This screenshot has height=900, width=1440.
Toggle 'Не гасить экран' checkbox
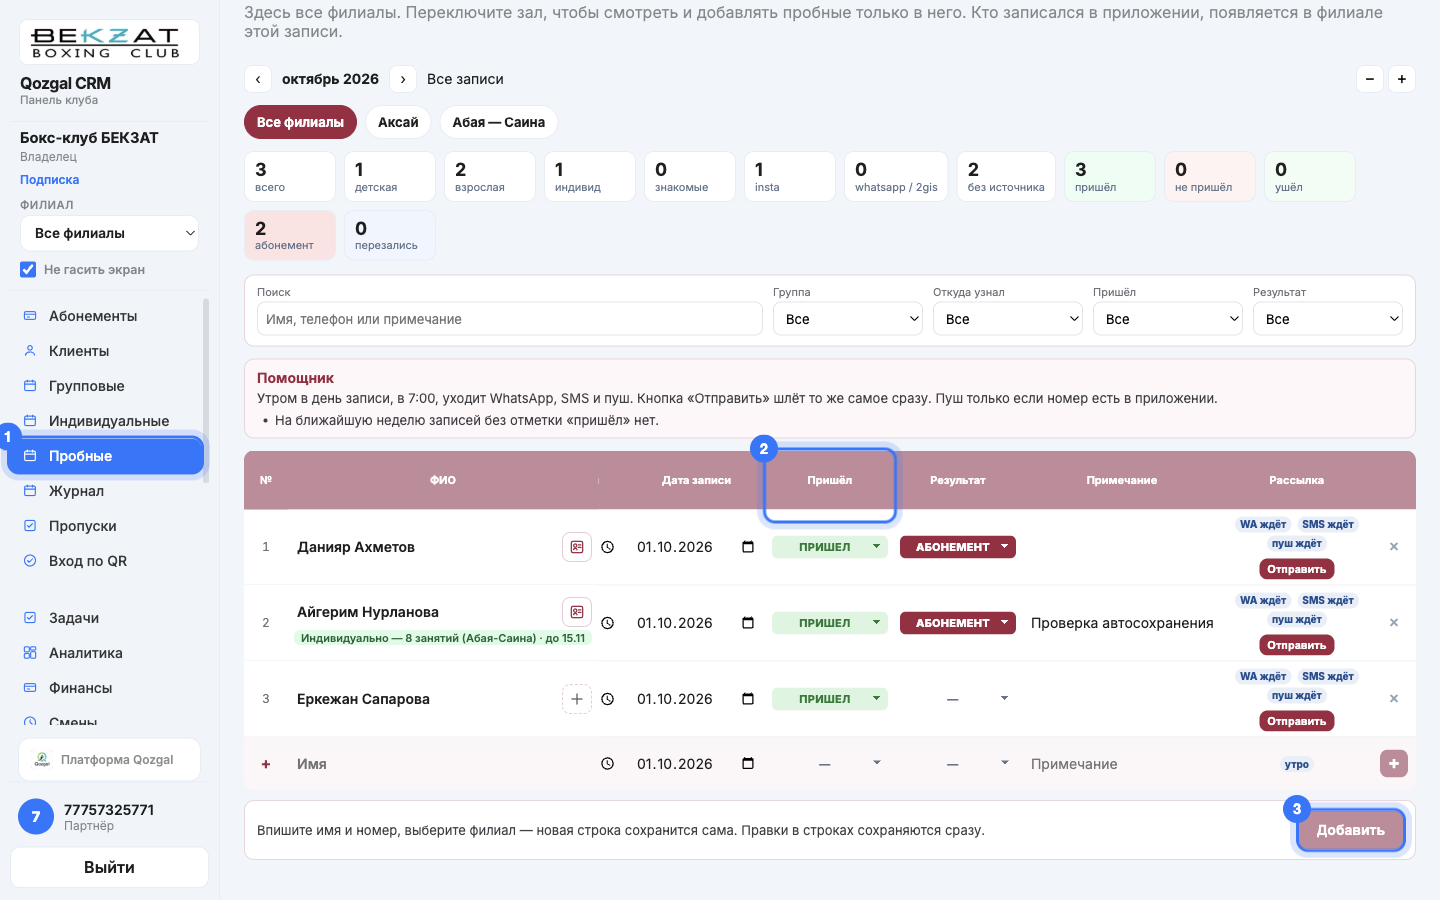[x=28, y=269]
